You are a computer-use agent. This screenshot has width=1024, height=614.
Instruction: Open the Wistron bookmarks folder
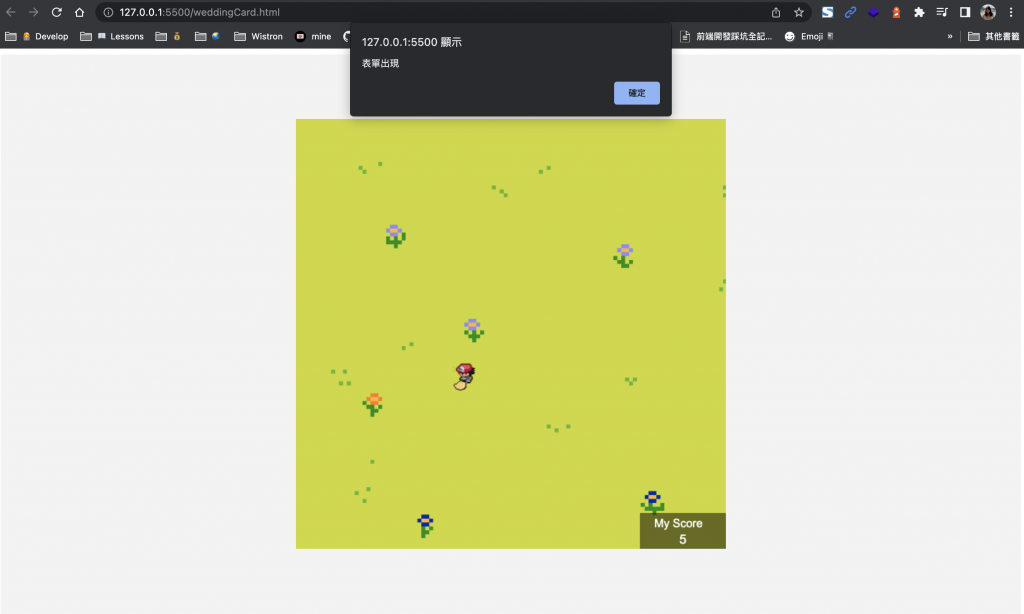point(259,37)
